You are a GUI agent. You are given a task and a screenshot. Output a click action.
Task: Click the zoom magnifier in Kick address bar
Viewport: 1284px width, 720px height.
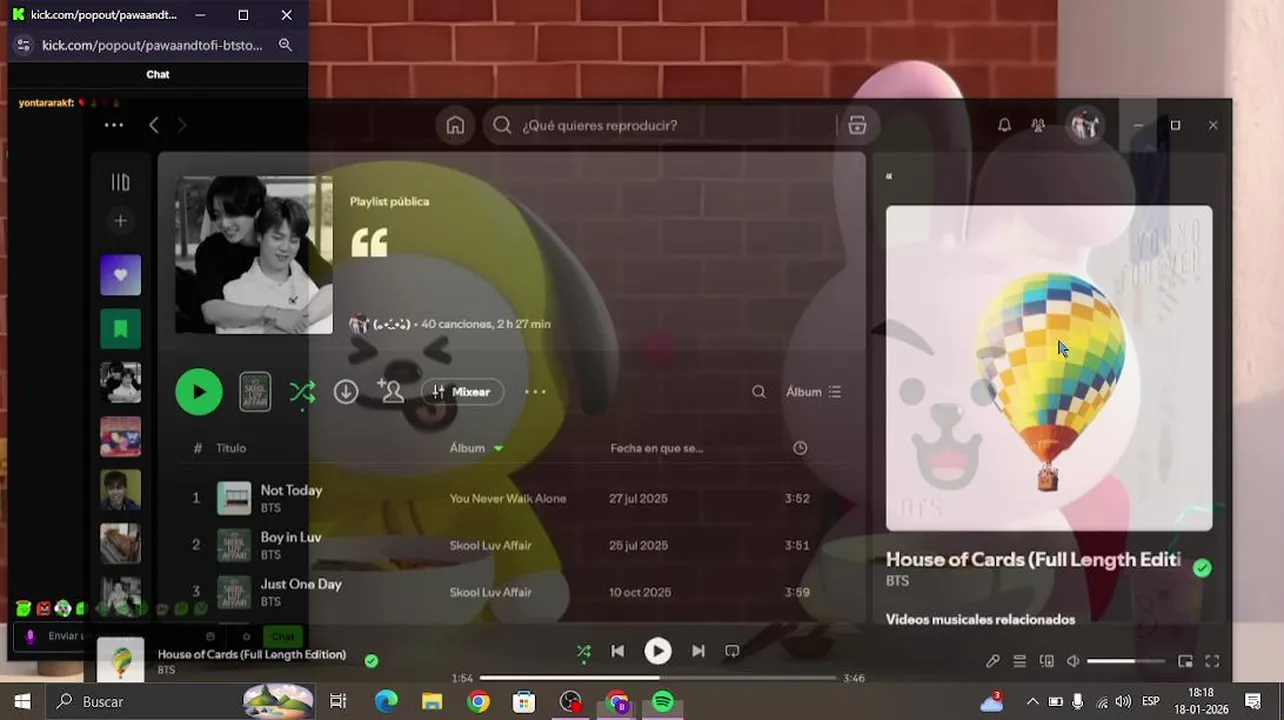click(x=285, y=45)
